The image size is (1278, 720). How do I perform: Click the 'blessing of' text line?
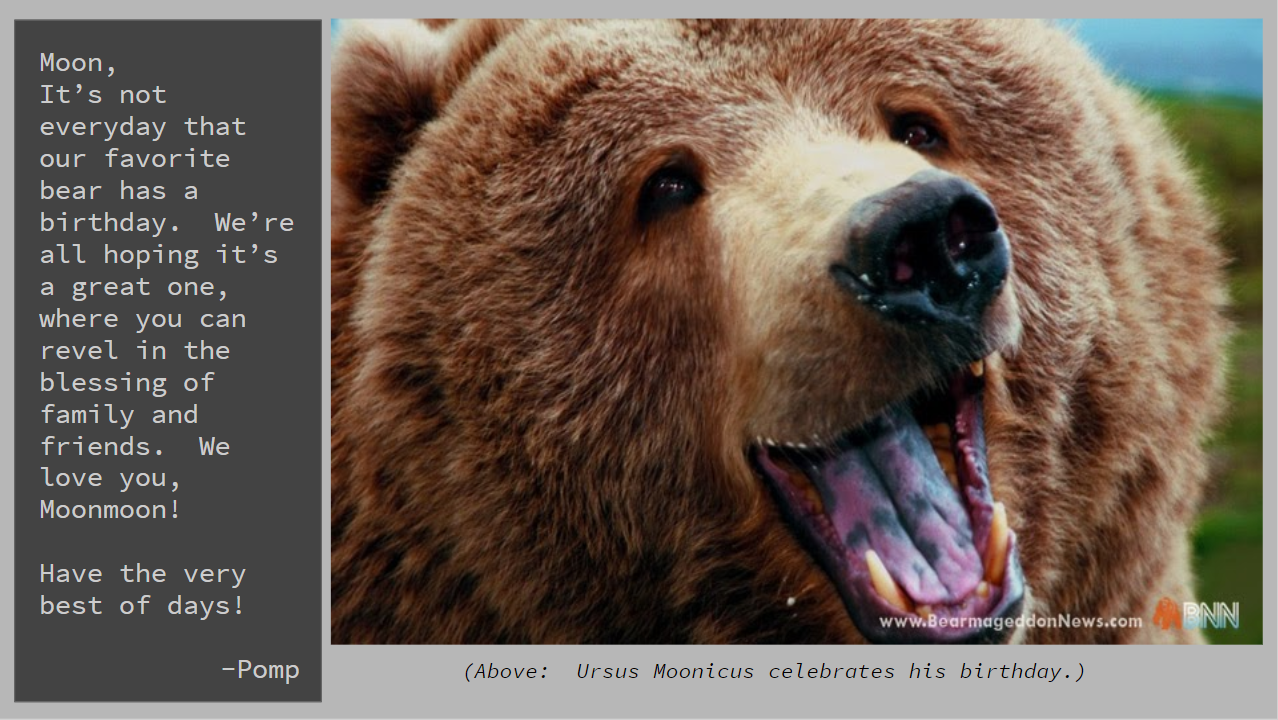127,383
